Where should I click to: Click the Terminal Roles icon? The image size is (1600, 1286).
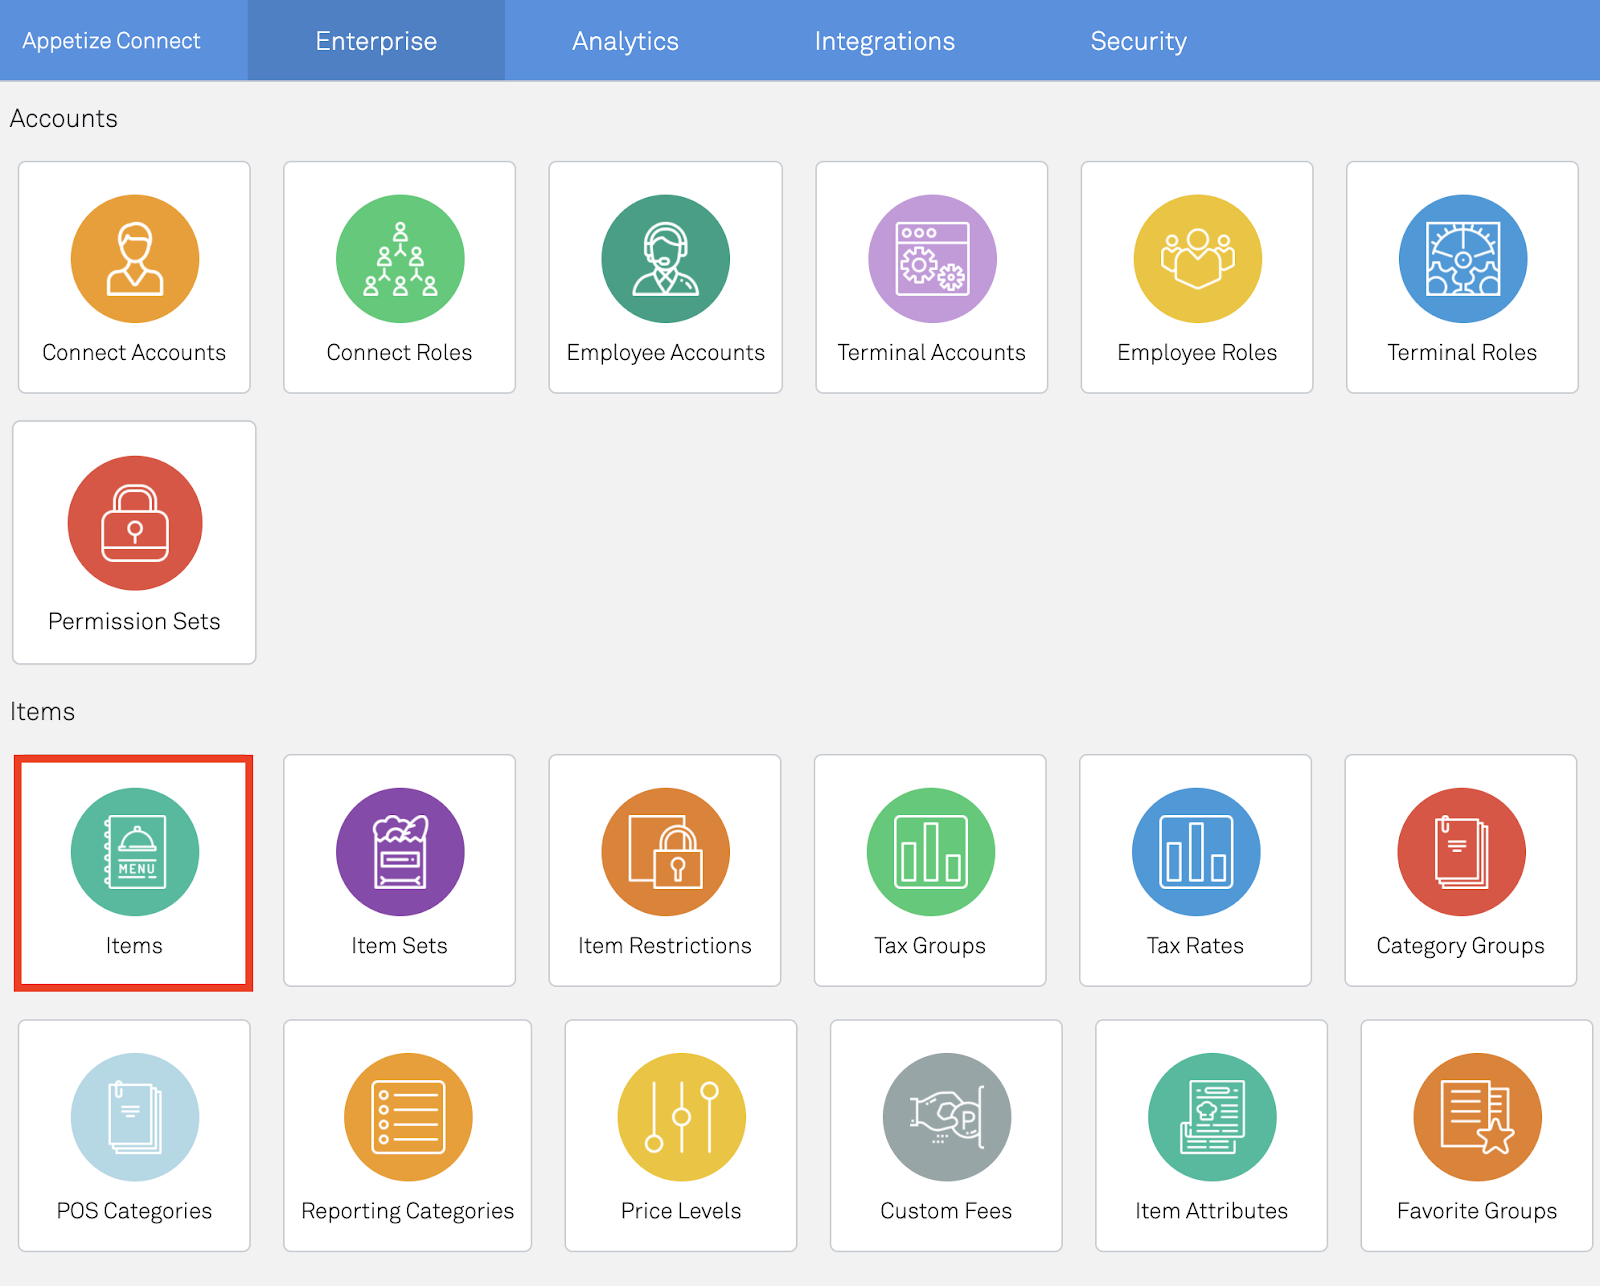click(1462, 259)
